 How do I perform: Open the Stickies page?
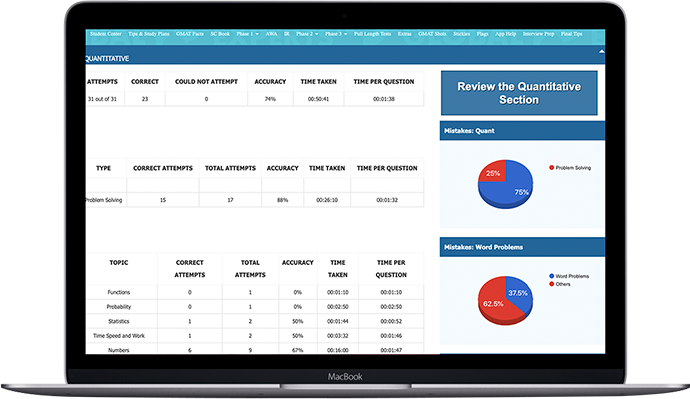[x=462, y=34]
